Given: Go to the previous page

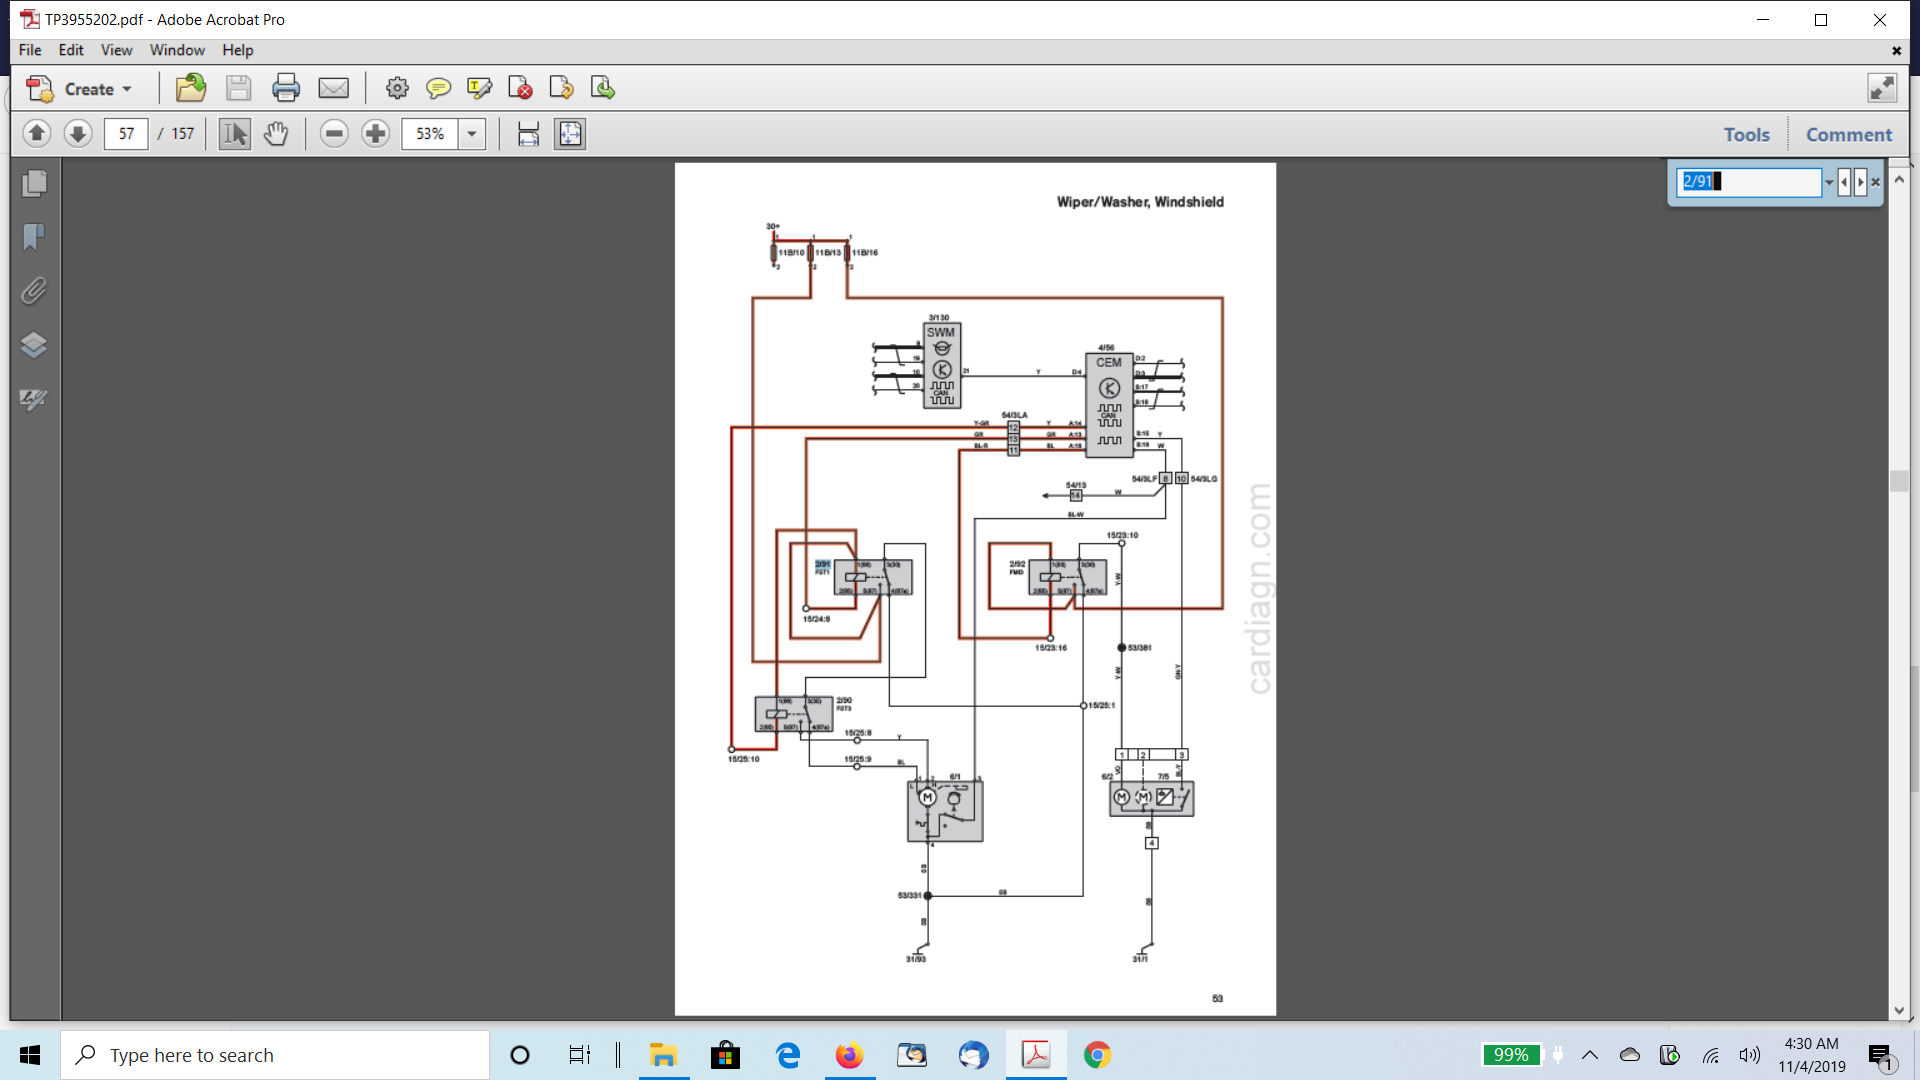Looking at the screenshot, I should 37,133.
